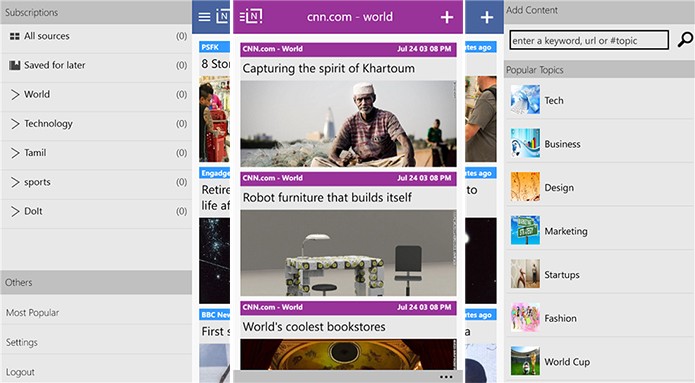Select the Tech topic icon
695x383 pixels.
tap(525, 100)
